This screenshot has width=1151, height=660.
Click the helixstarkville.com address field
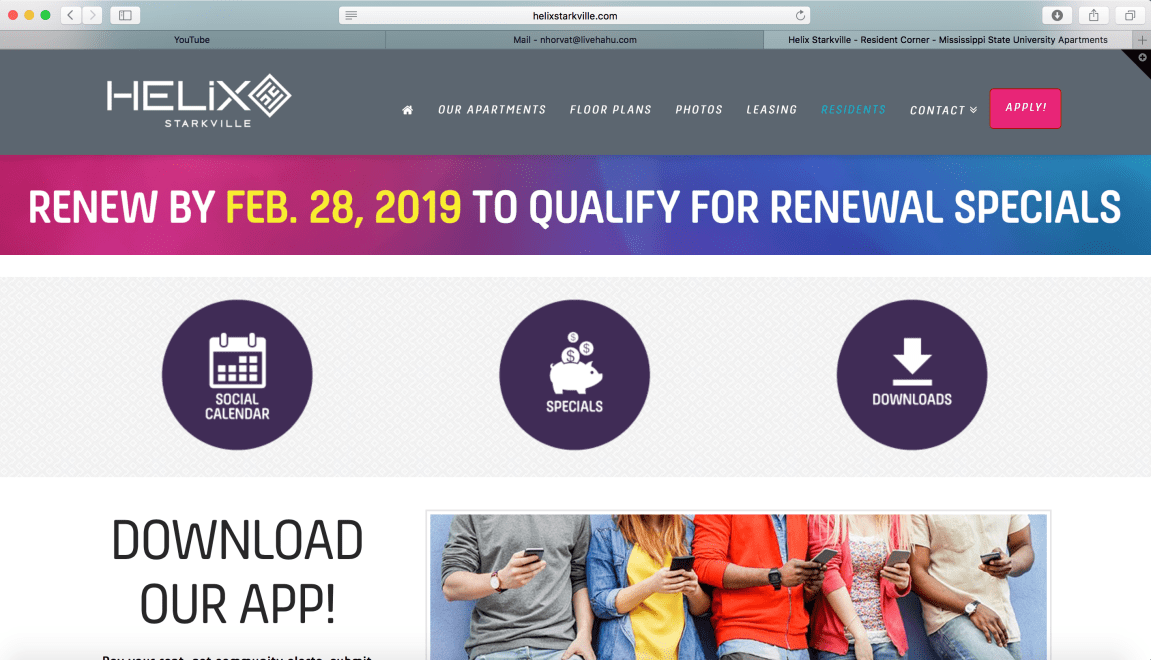tap(574, 15)
